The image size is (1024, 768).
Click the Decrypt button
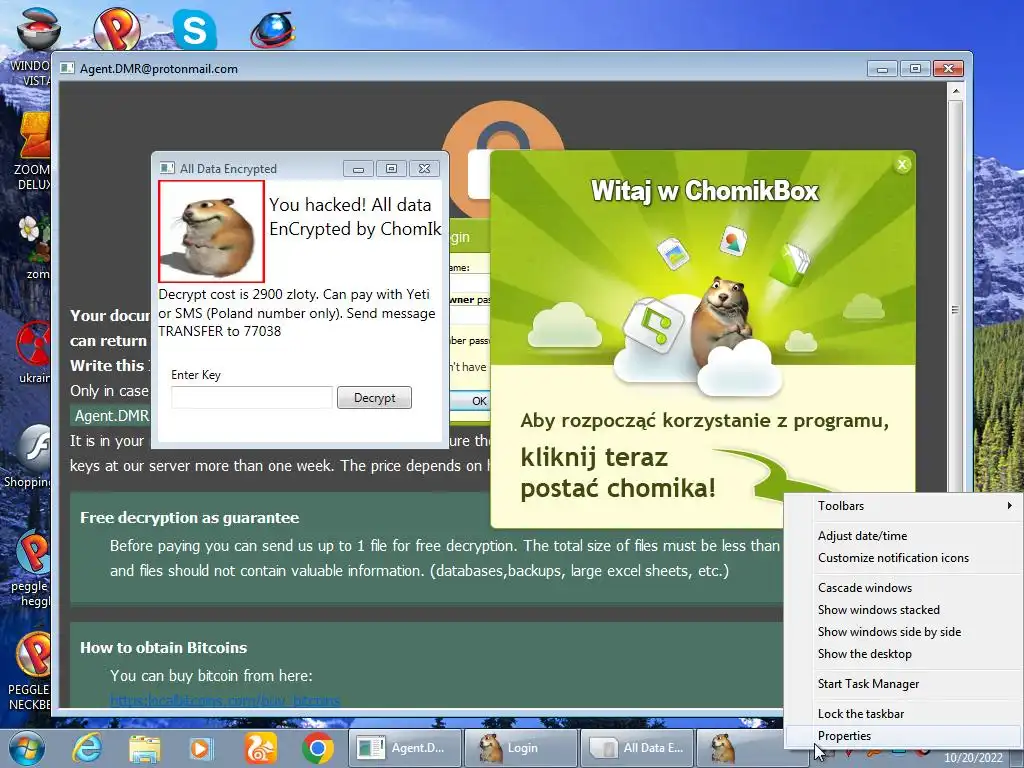374,397
